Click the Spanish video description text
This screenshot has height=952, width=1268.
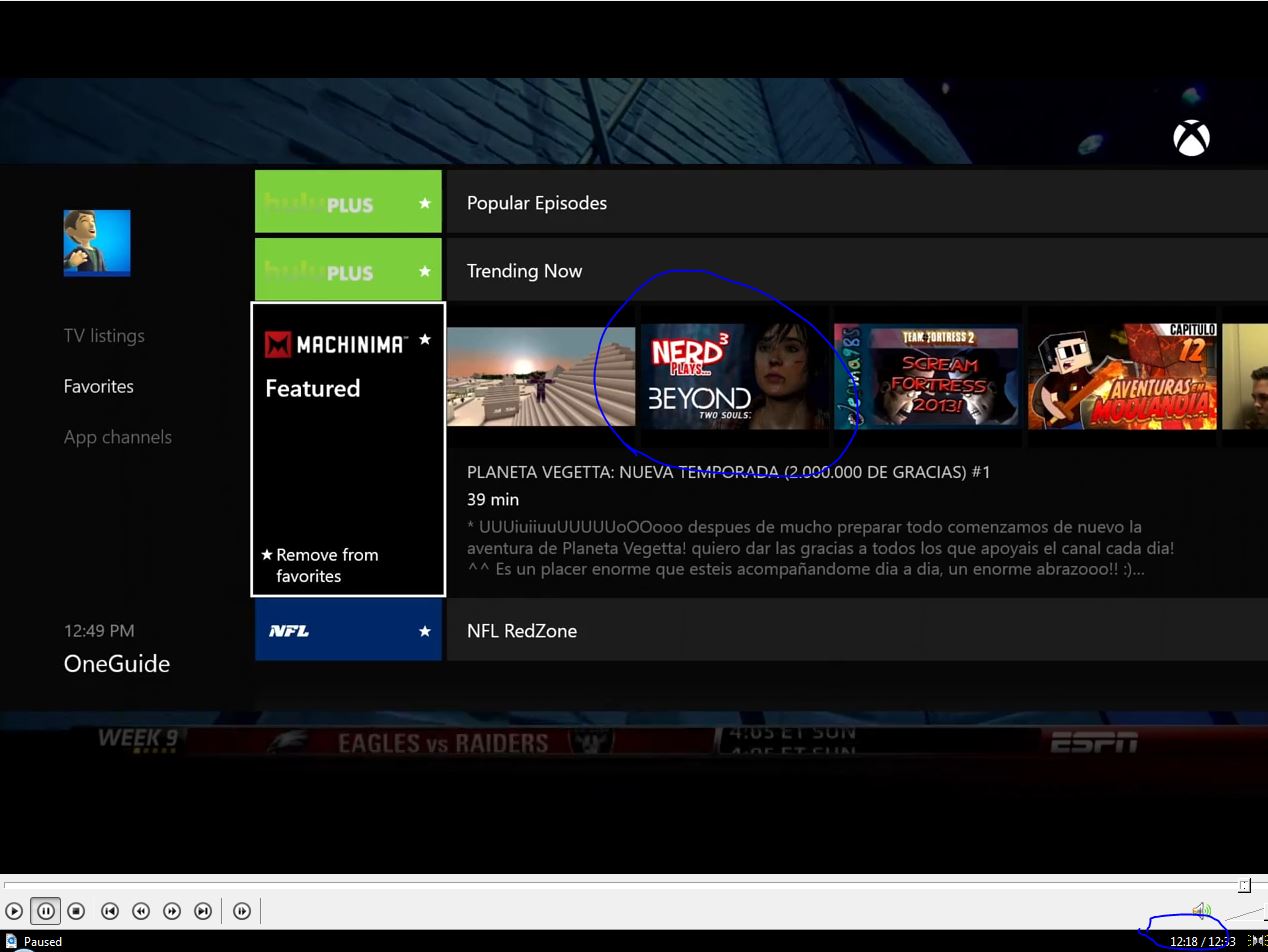point(820,548)
